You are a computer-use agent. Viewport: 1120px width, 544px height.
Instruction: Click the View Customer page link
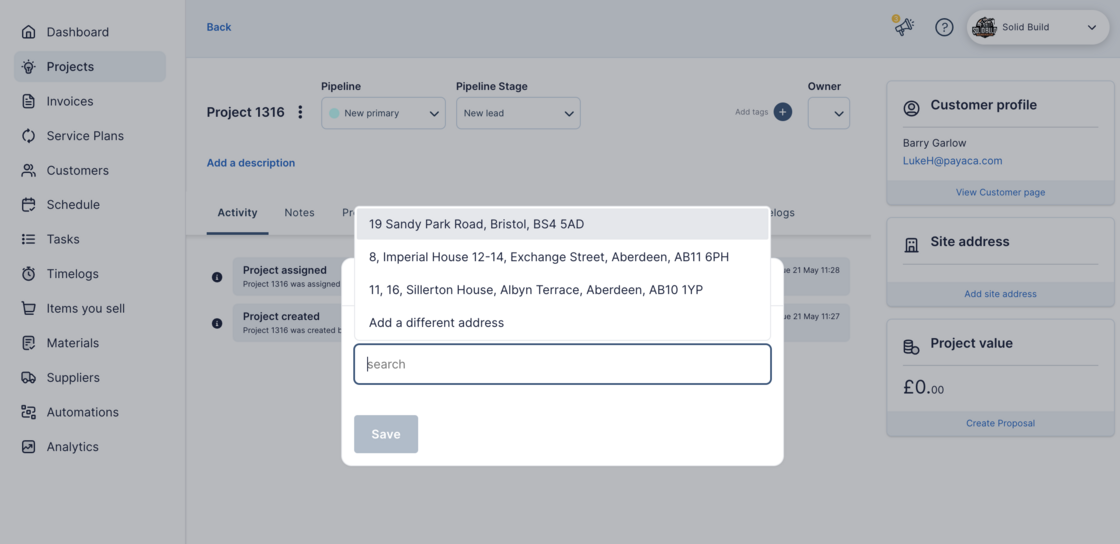[1000, 192]
